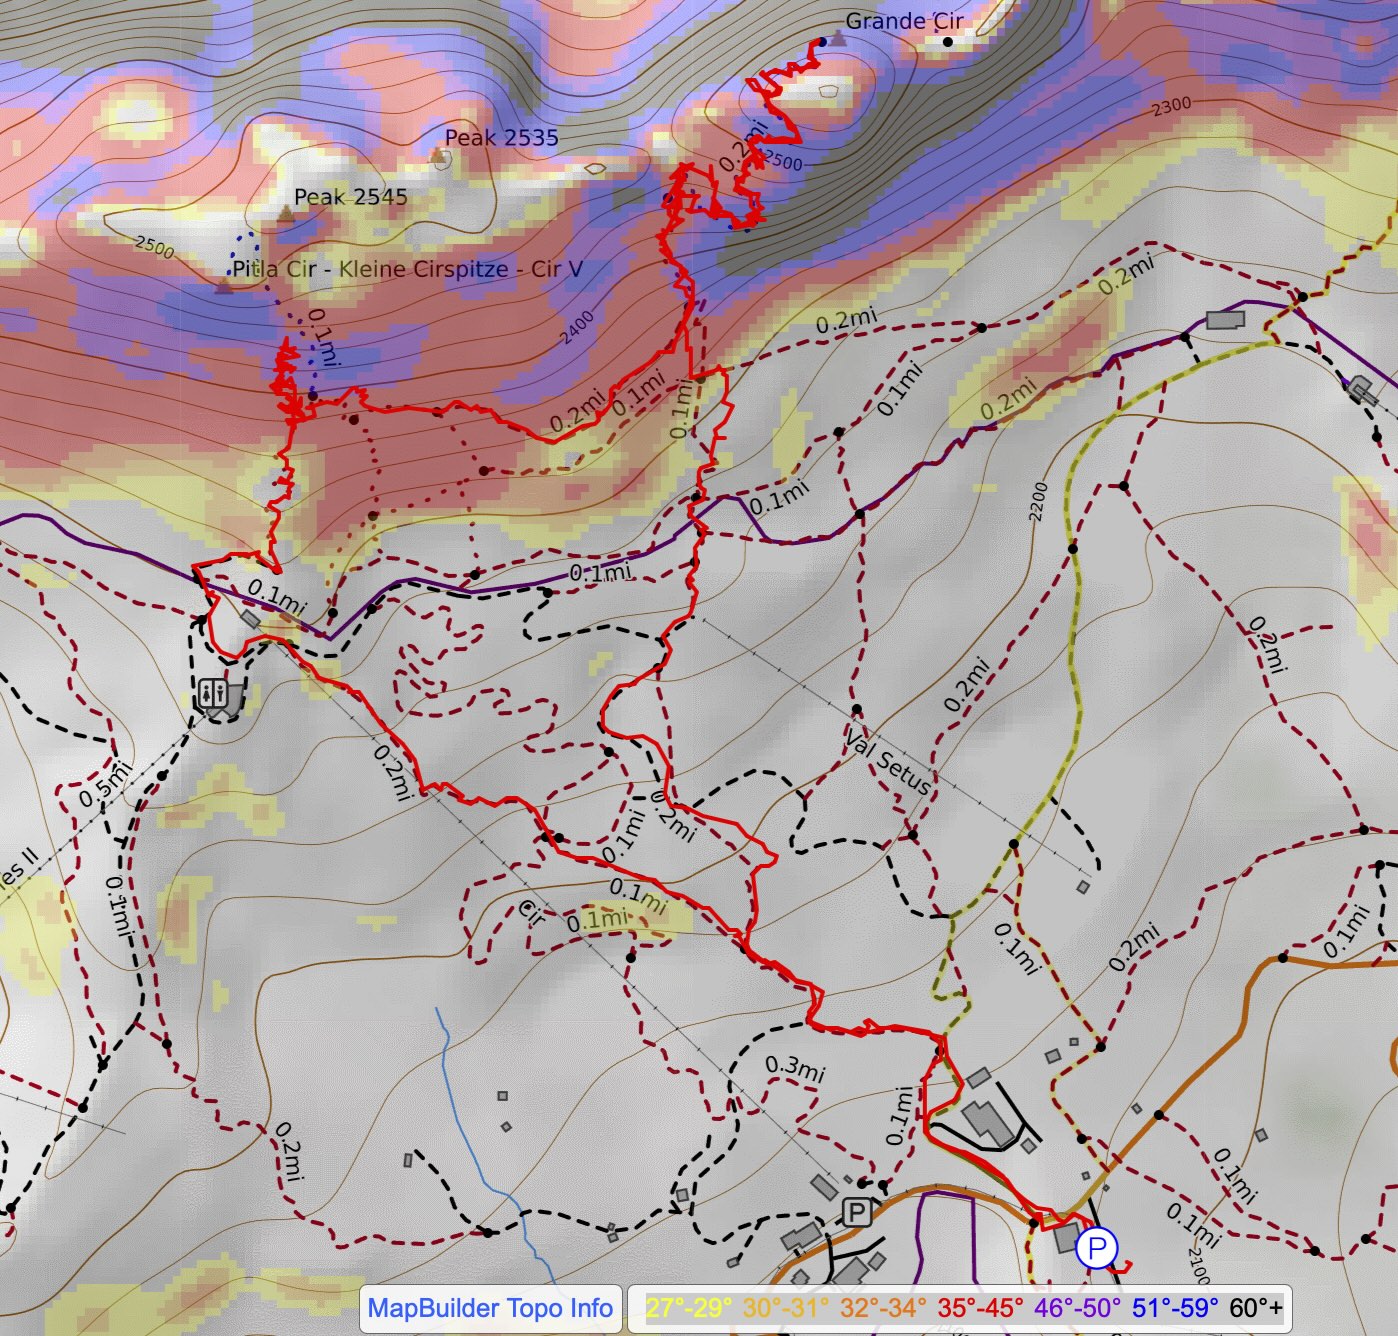This screenshot has width=1398, height=1336.
Task: Click the 0.3mi trail distance label
Action: point(795,1068)
